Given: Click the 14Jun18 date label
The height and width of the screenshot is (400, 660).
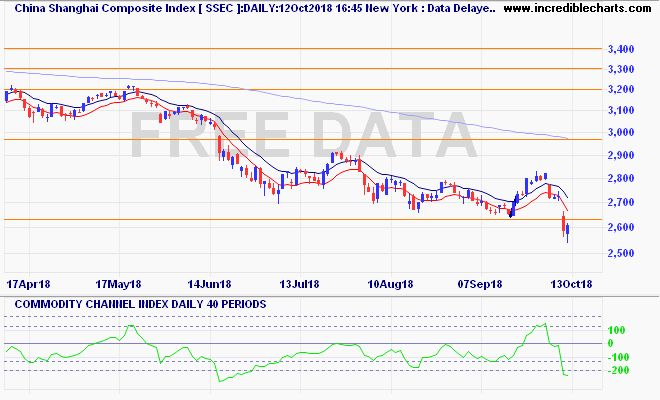Looking at the screenshot, I should point(209,284).
